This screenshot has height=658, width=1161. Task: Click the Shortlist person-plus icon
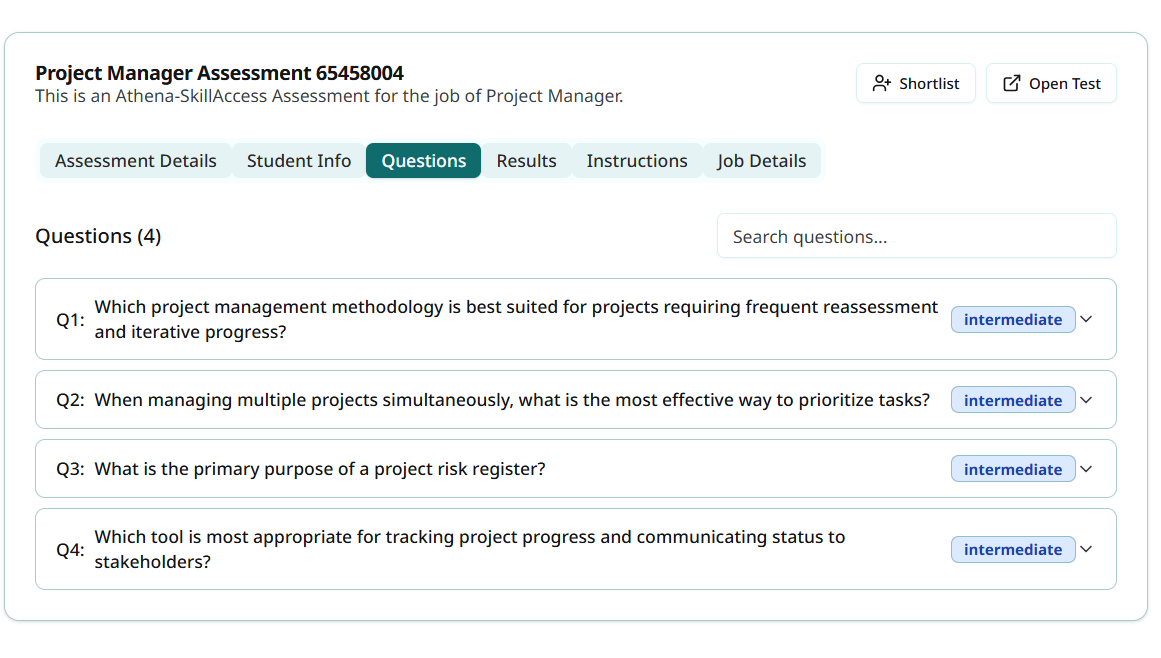click(x=881, y=83)
